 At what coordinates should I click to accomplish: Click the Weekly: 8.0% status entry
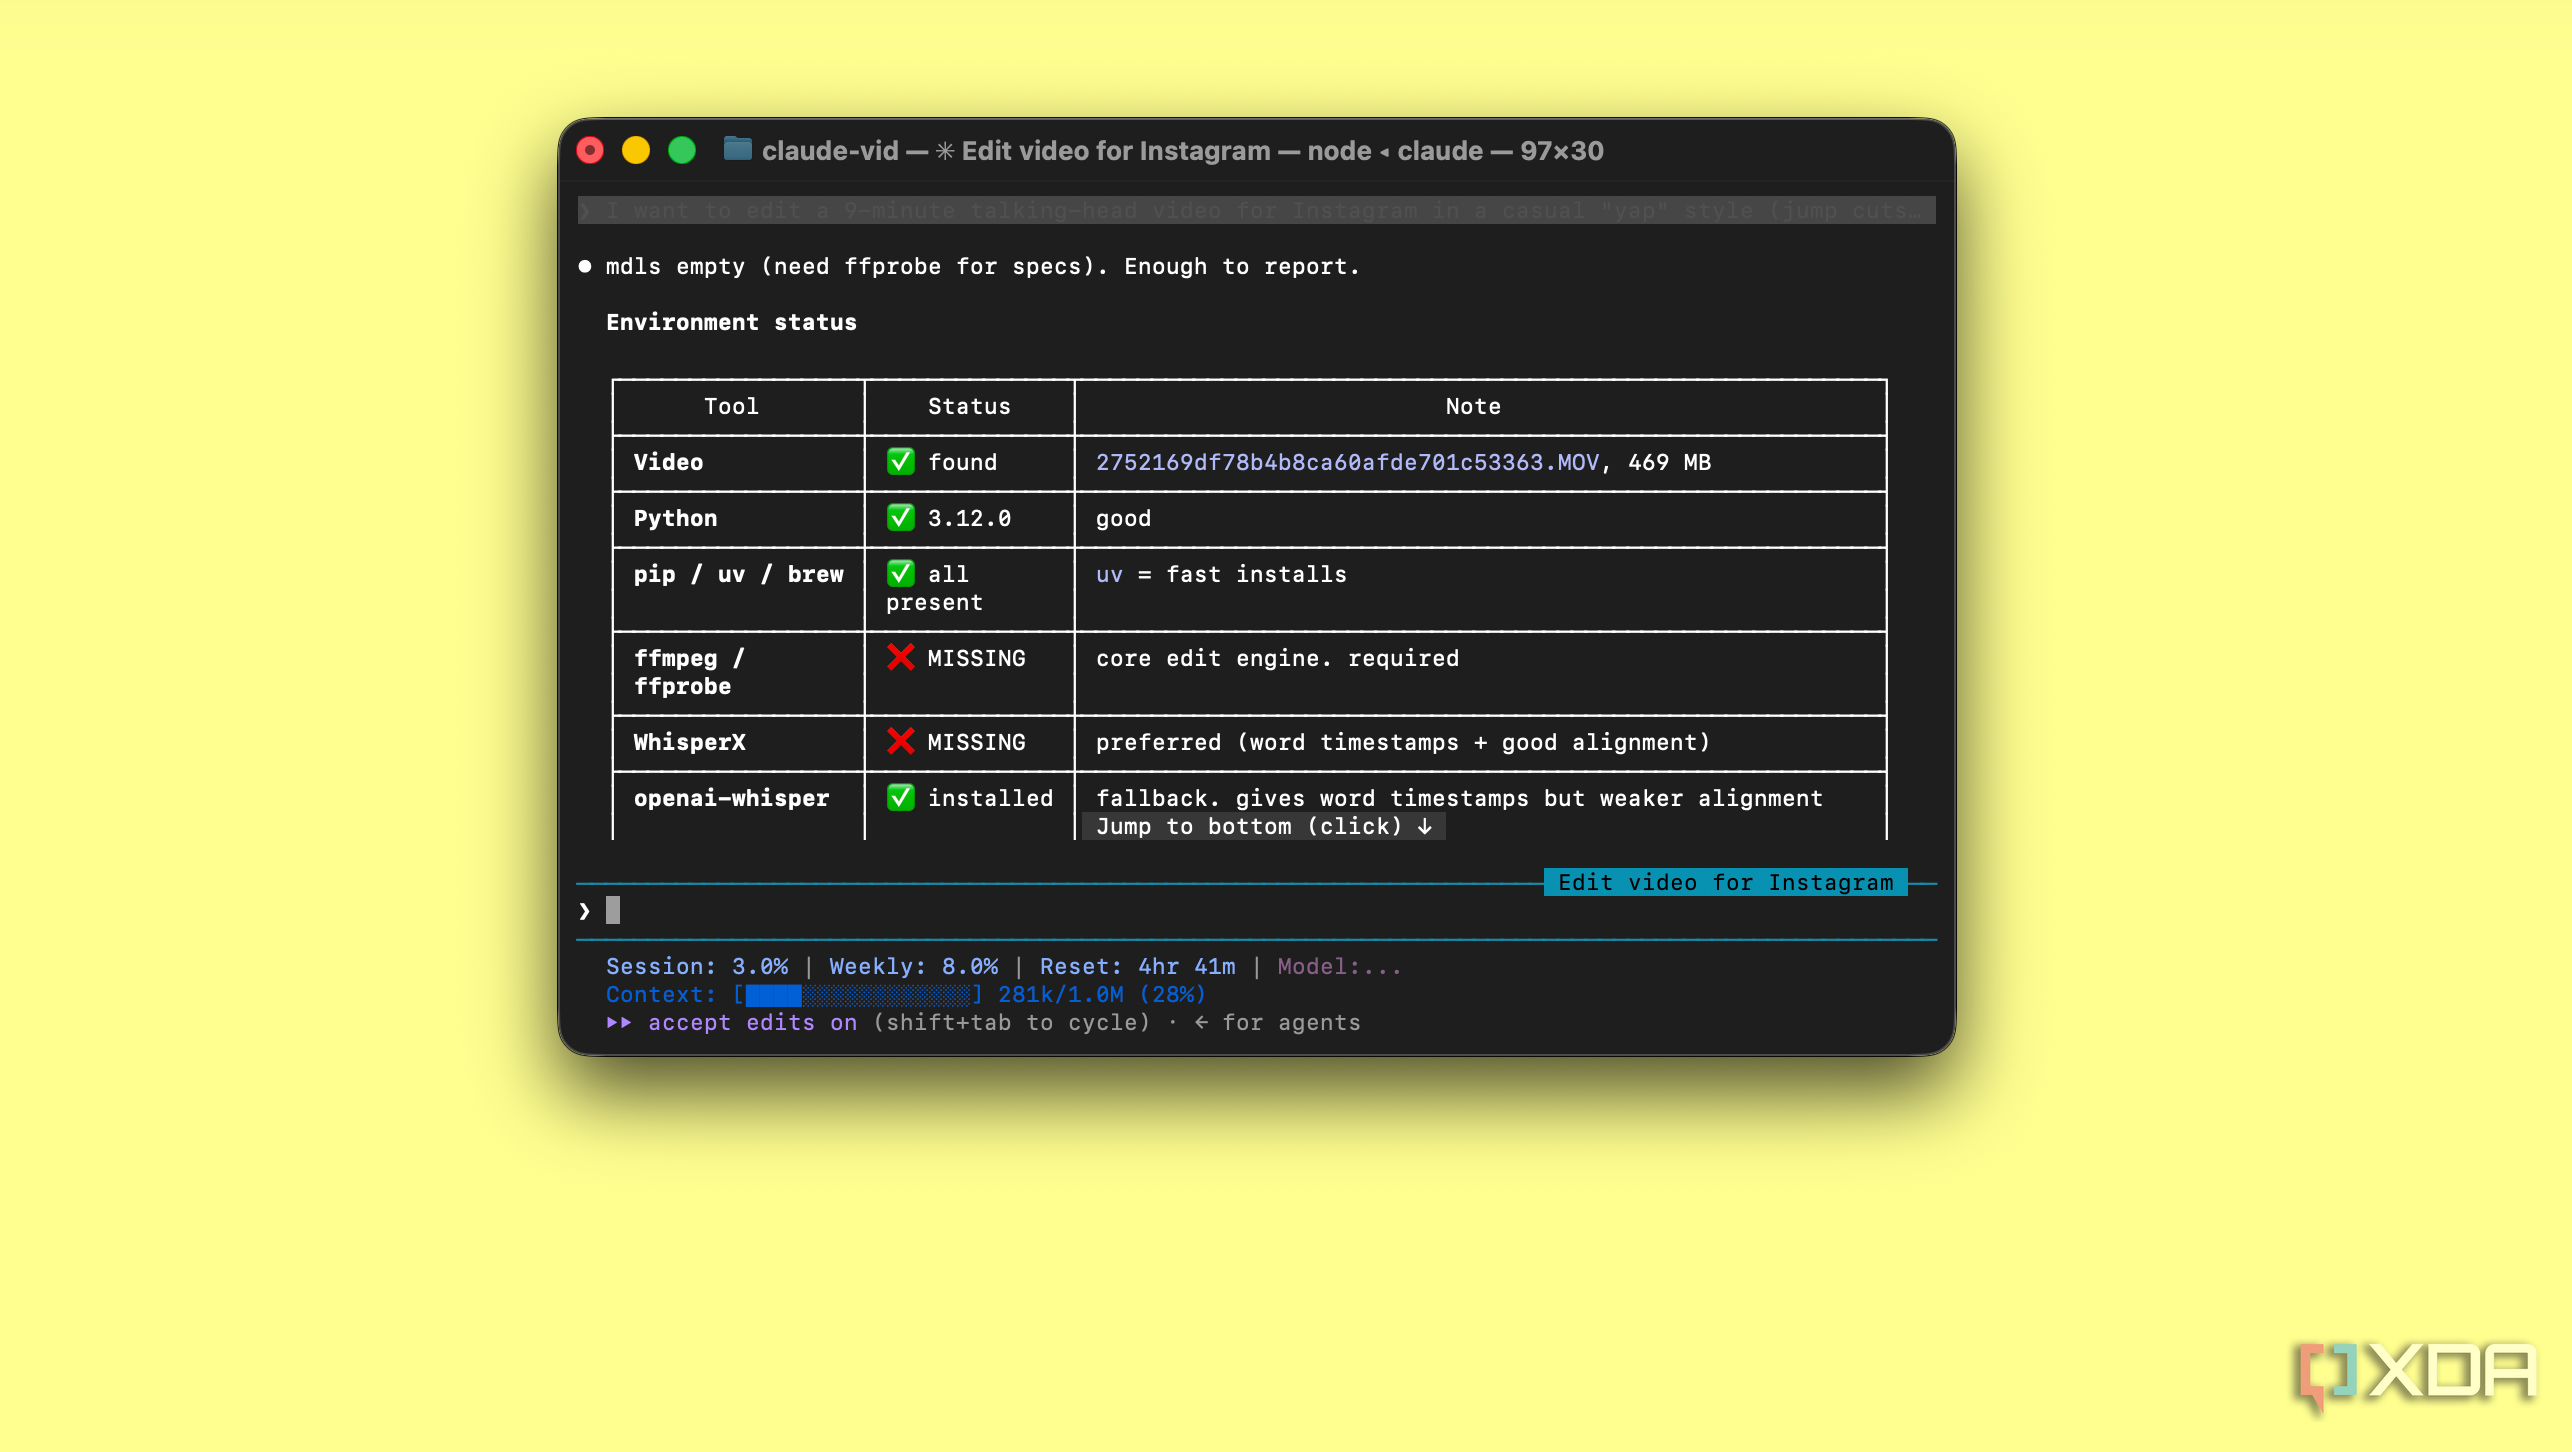pos(913,966)
